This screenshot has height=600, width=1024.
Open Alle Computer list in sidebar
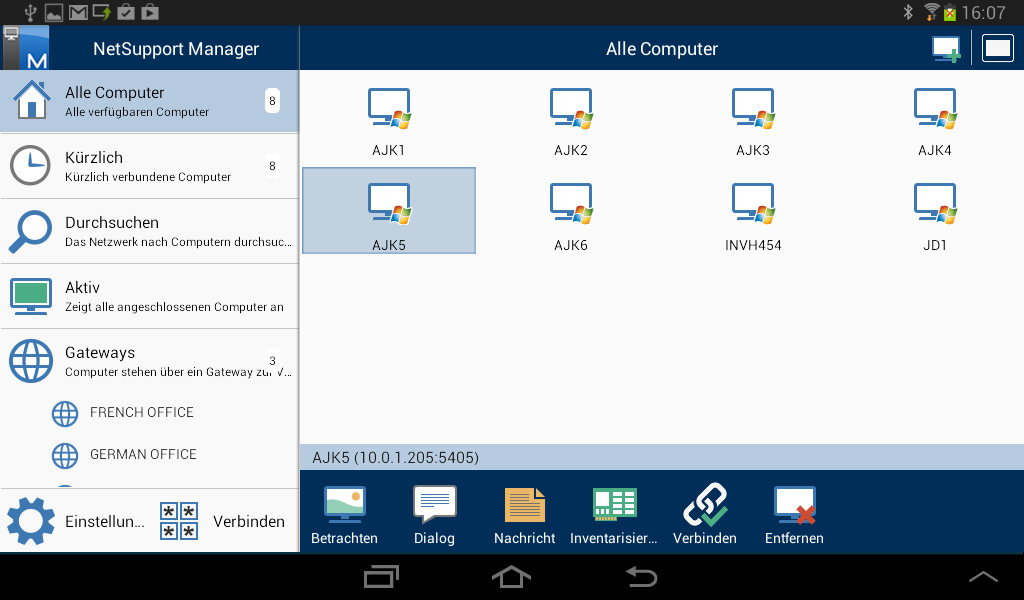[150, 101]
